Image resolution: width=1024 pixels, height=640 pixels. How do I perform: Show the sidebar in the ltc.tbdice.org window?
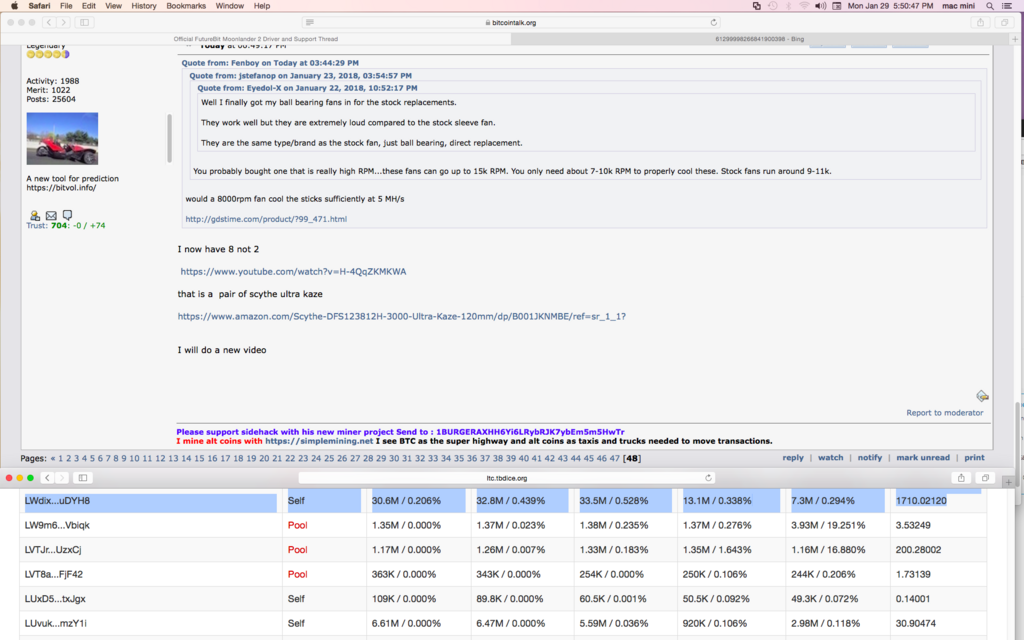[x=83, y=478]
